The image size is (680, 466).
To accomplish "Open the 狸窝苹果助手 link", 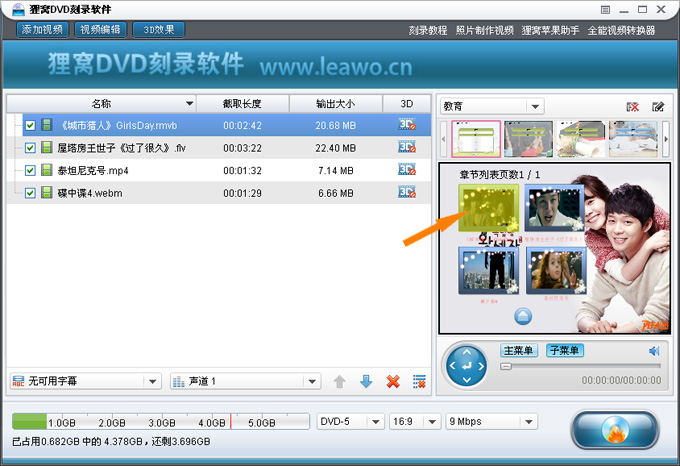I will coord(550,30).
